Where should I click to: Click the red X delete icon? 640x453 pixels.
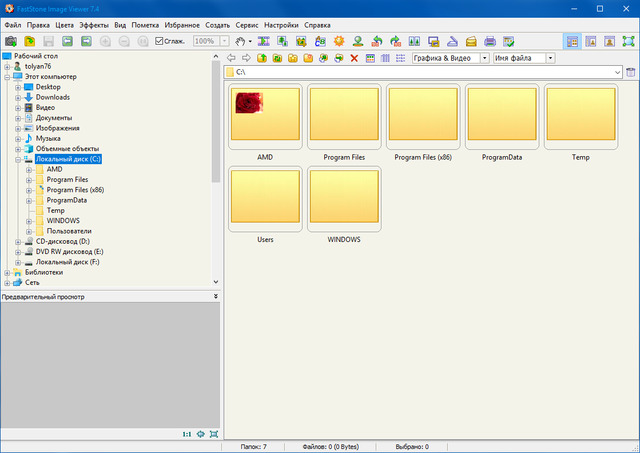point(354,58)
